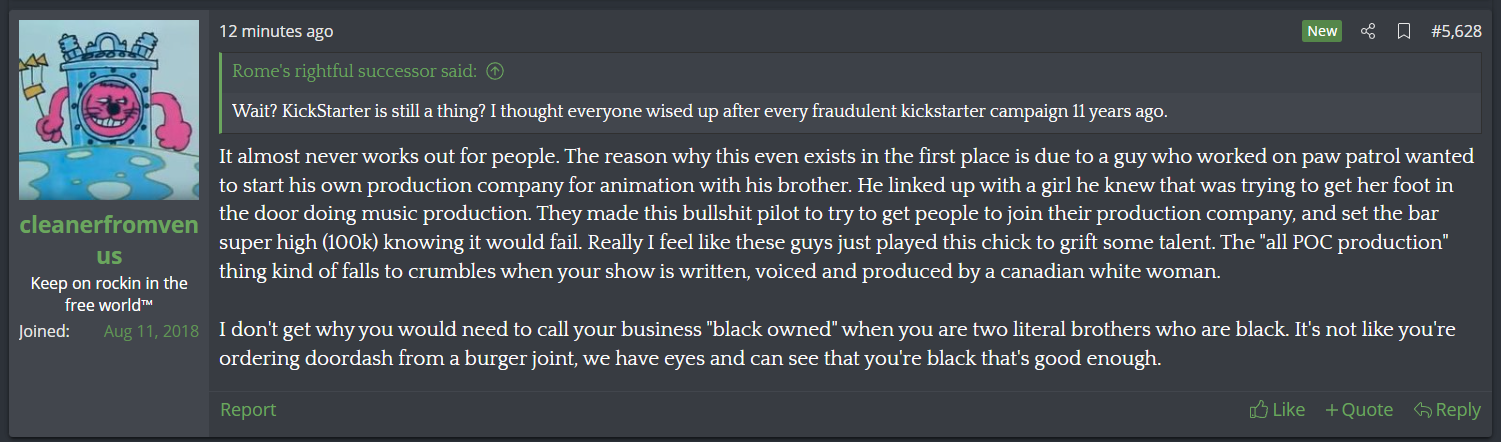
Task: Expand the quoted KickStarter message block
Action: tap(700, 111)
